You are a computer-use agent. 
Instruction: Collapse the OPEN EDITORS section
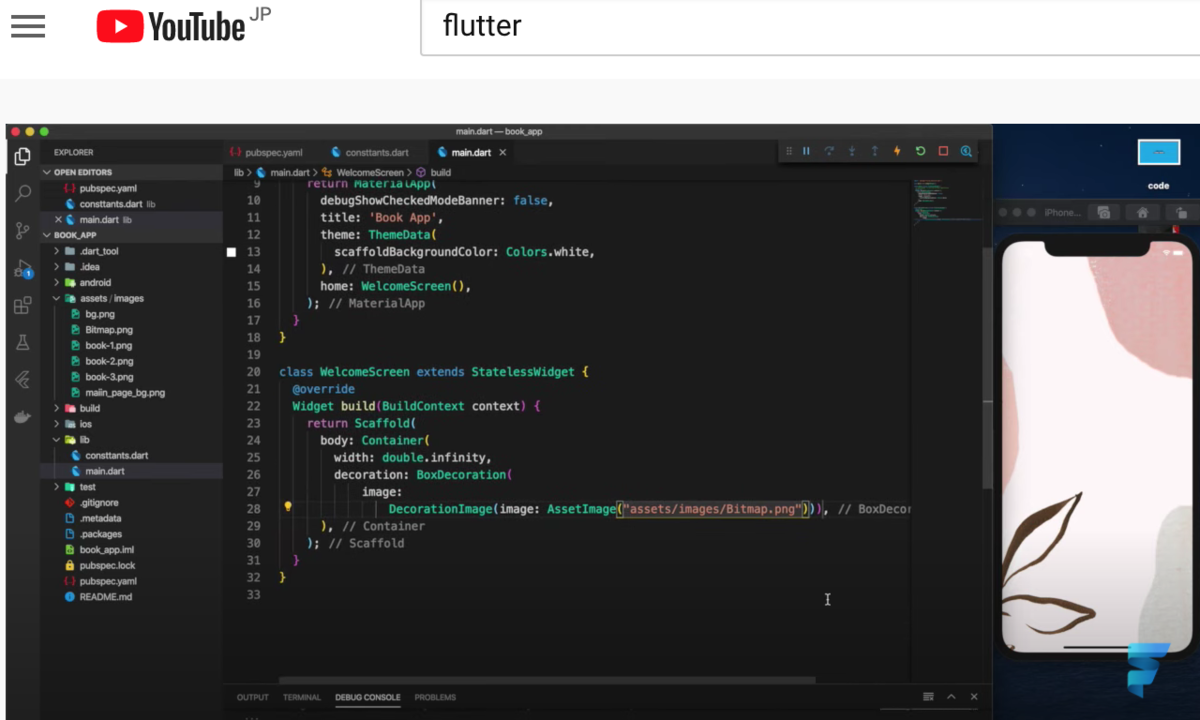coord(46,171)
